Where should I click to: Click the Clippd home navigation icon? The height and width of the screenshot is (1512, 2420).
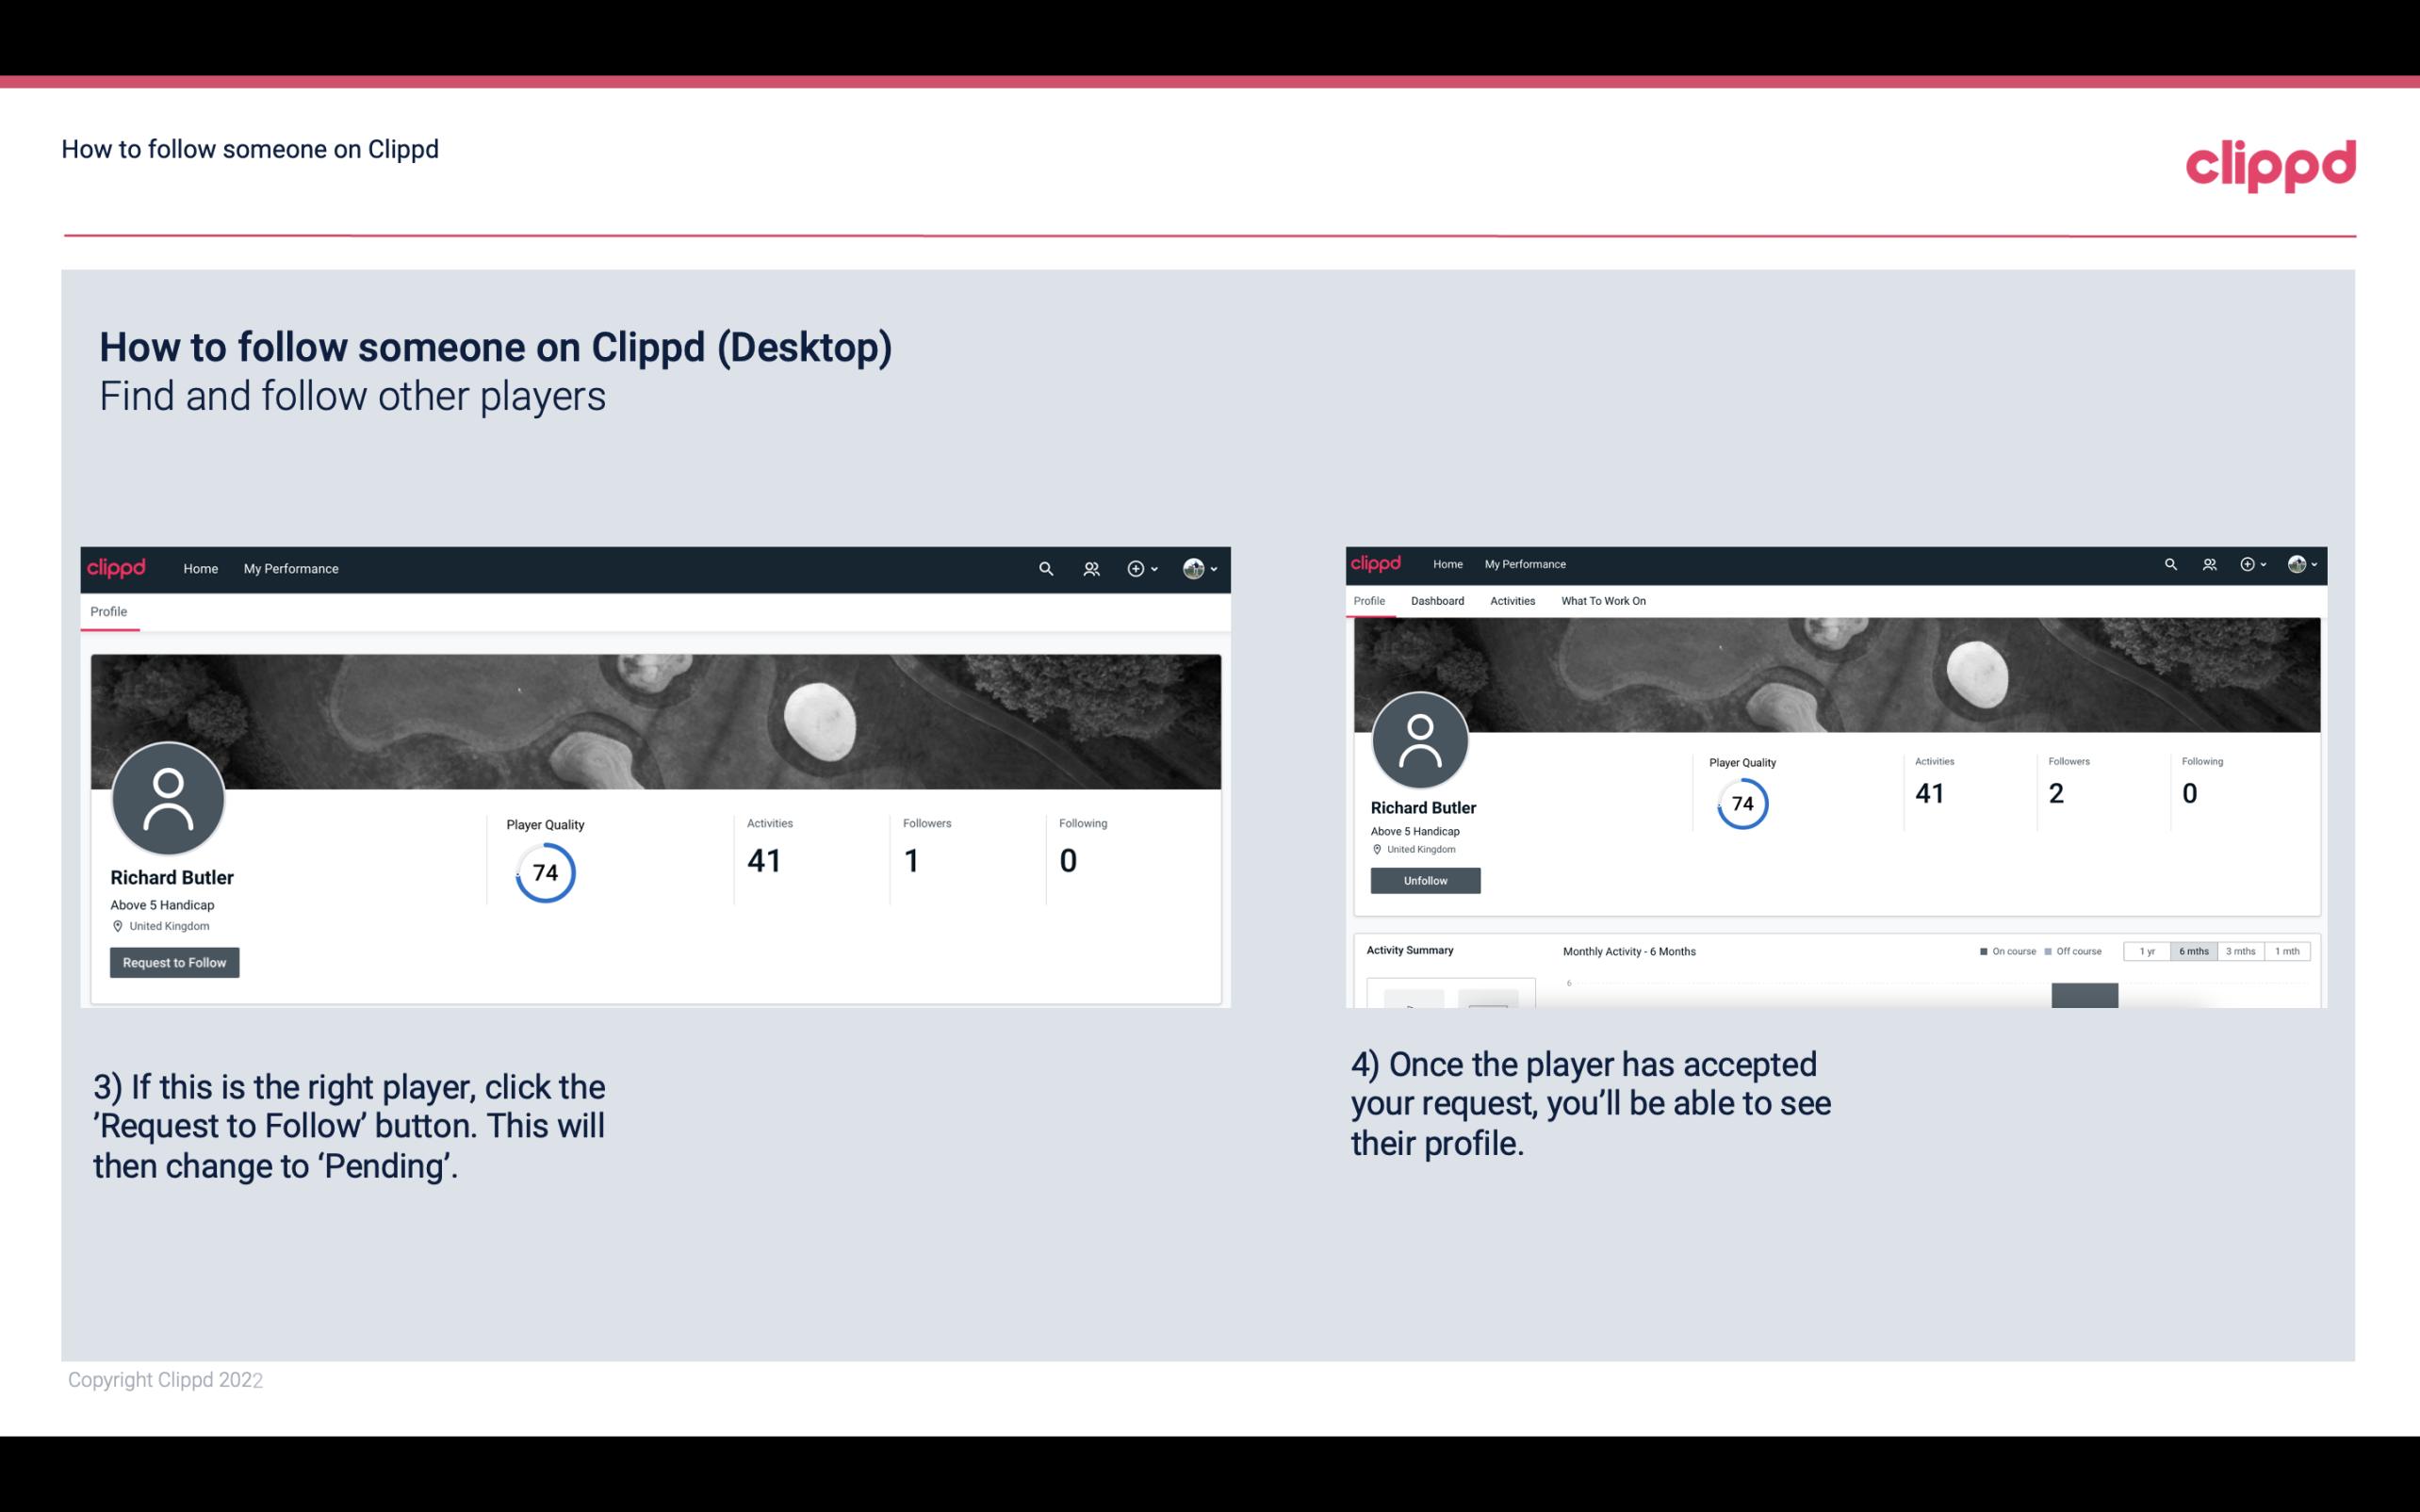(199, 566)
